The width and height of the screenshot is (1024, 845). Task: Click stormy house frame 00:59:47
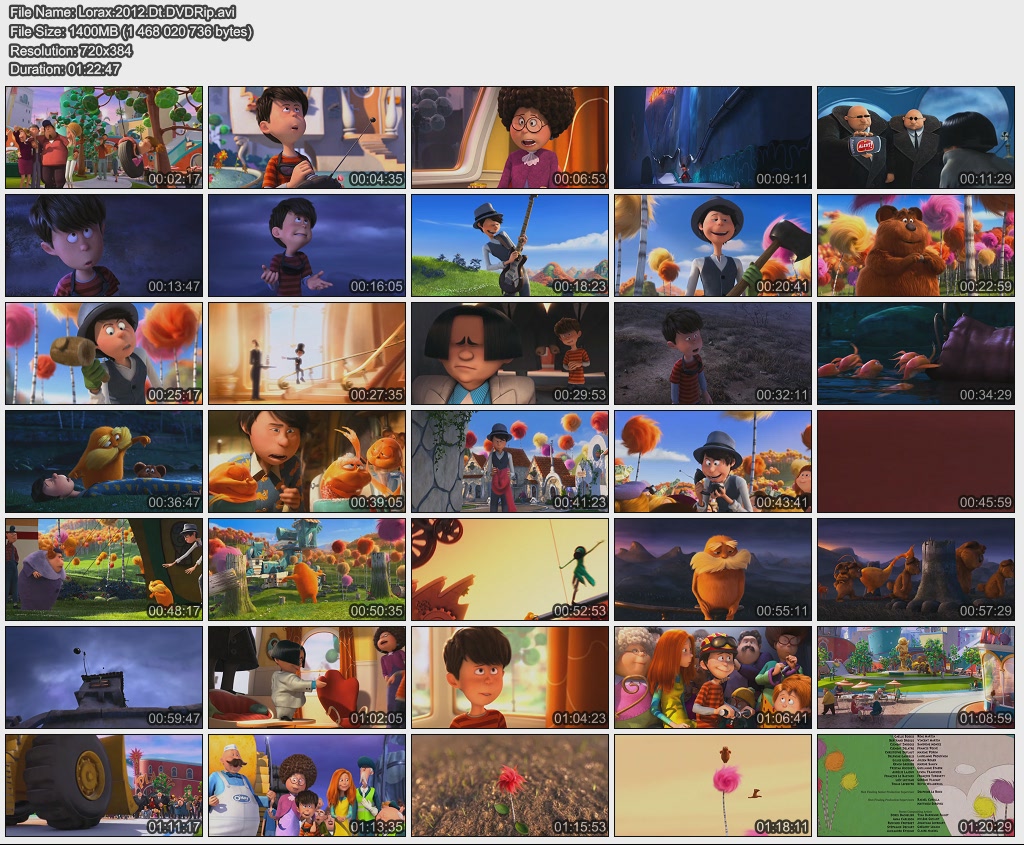(104, 677)
